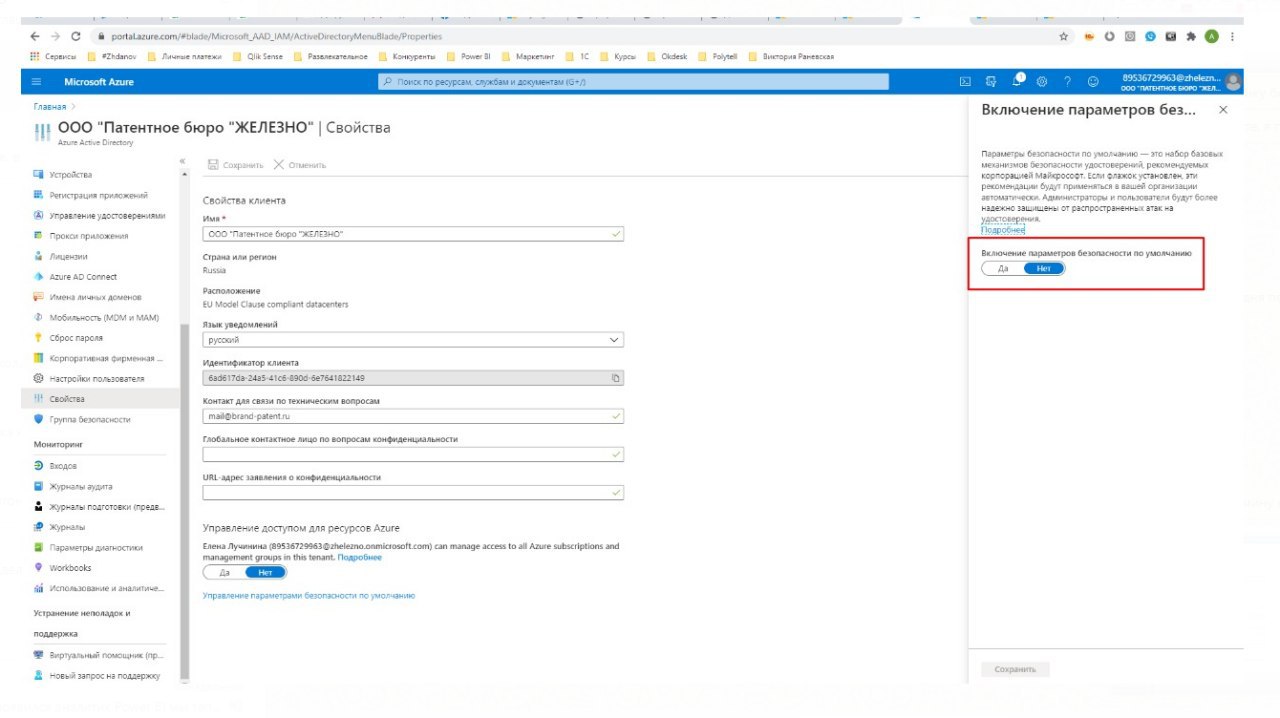Image resolution: width=1280 pixels, height=718 pixels.
Task: Go to Главная breadcrumb
Action: 49,106
